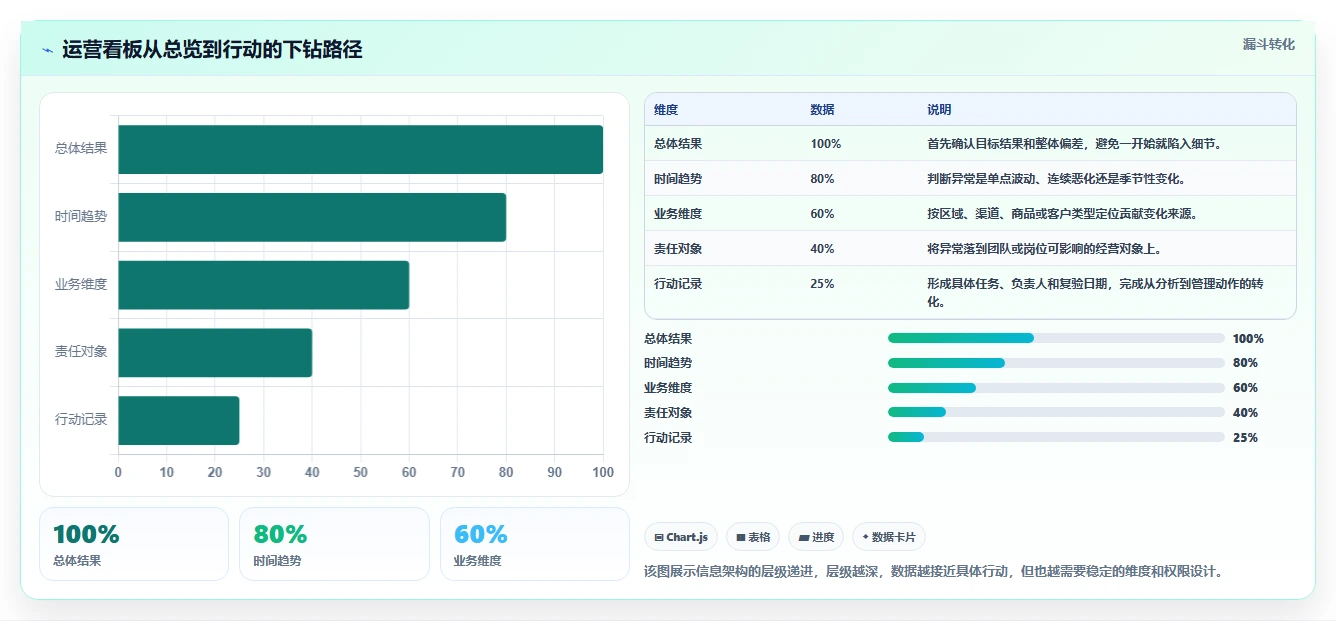Click the 责任对象 bar in the chart
The height and width of the screenshot is (621, 1336).
215,353
